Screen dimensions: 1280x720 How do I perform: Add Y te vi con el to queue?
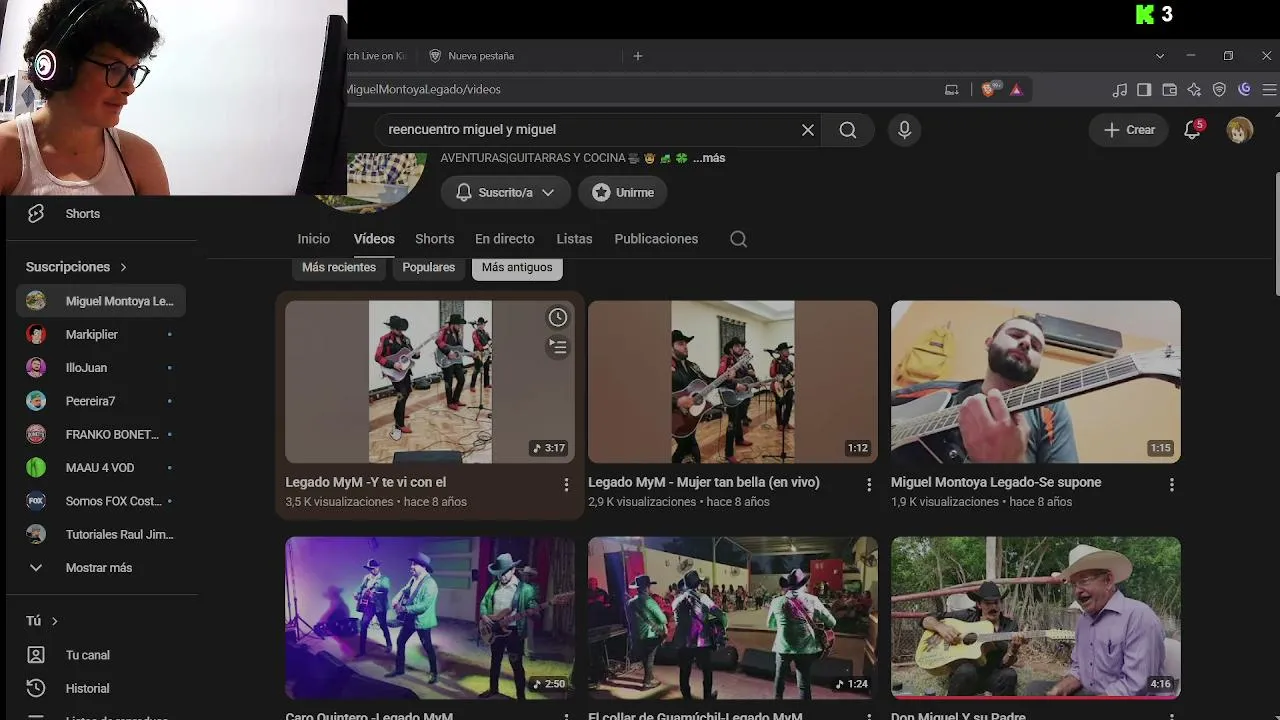click(558, 347)
